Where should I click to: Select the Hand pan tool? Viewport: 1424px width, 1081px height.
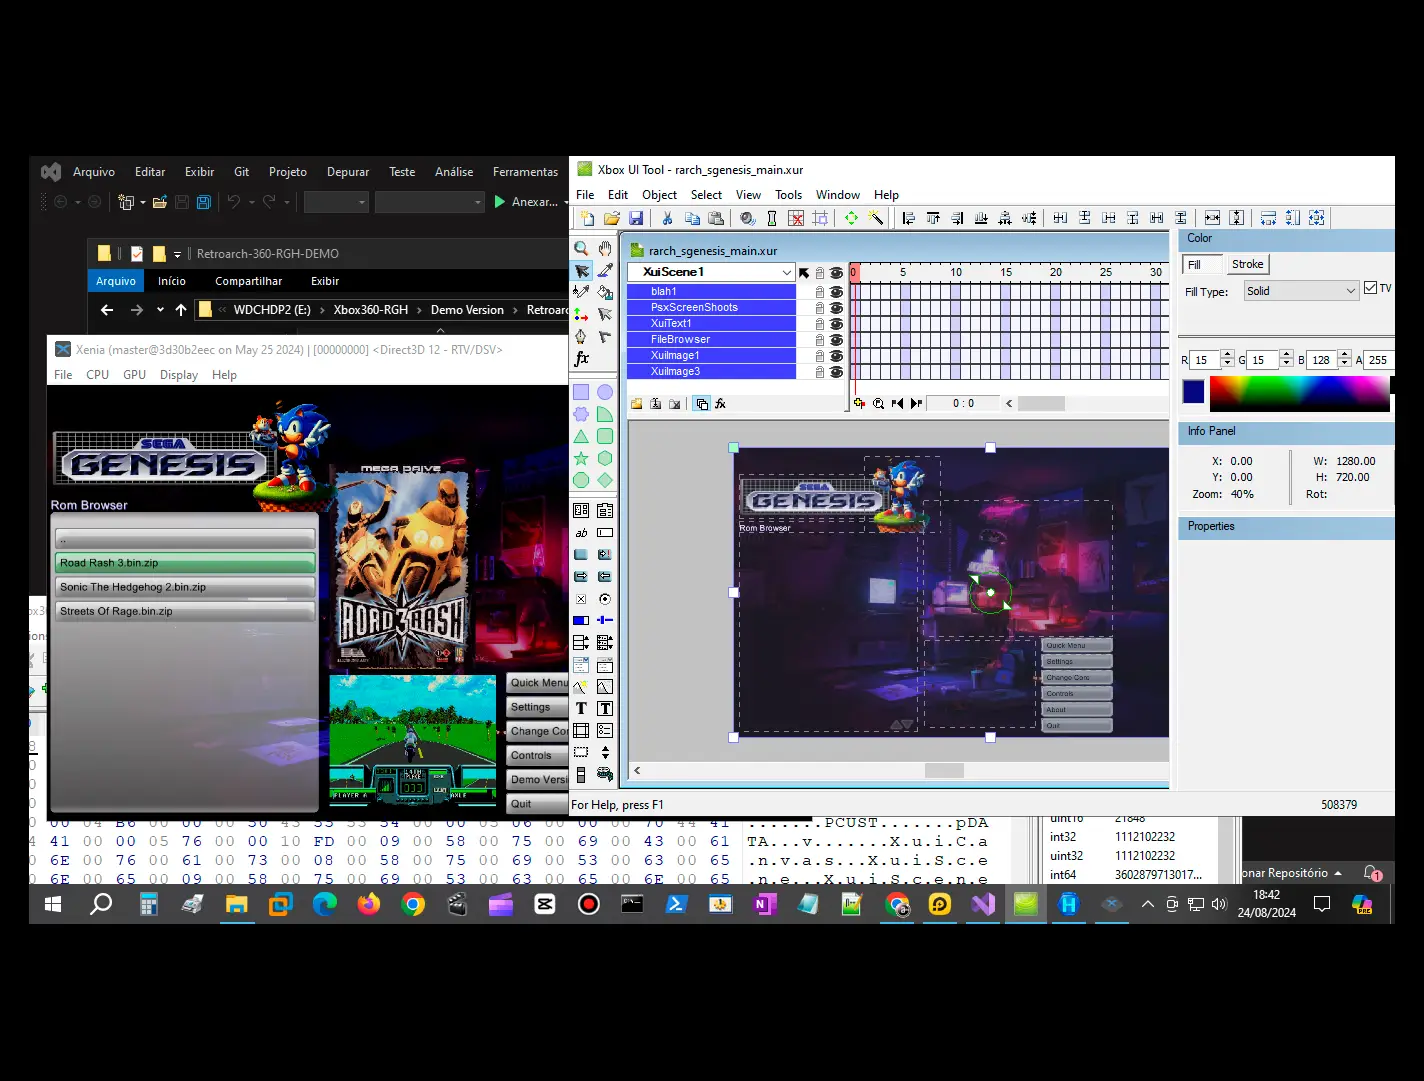coord(604,248)
